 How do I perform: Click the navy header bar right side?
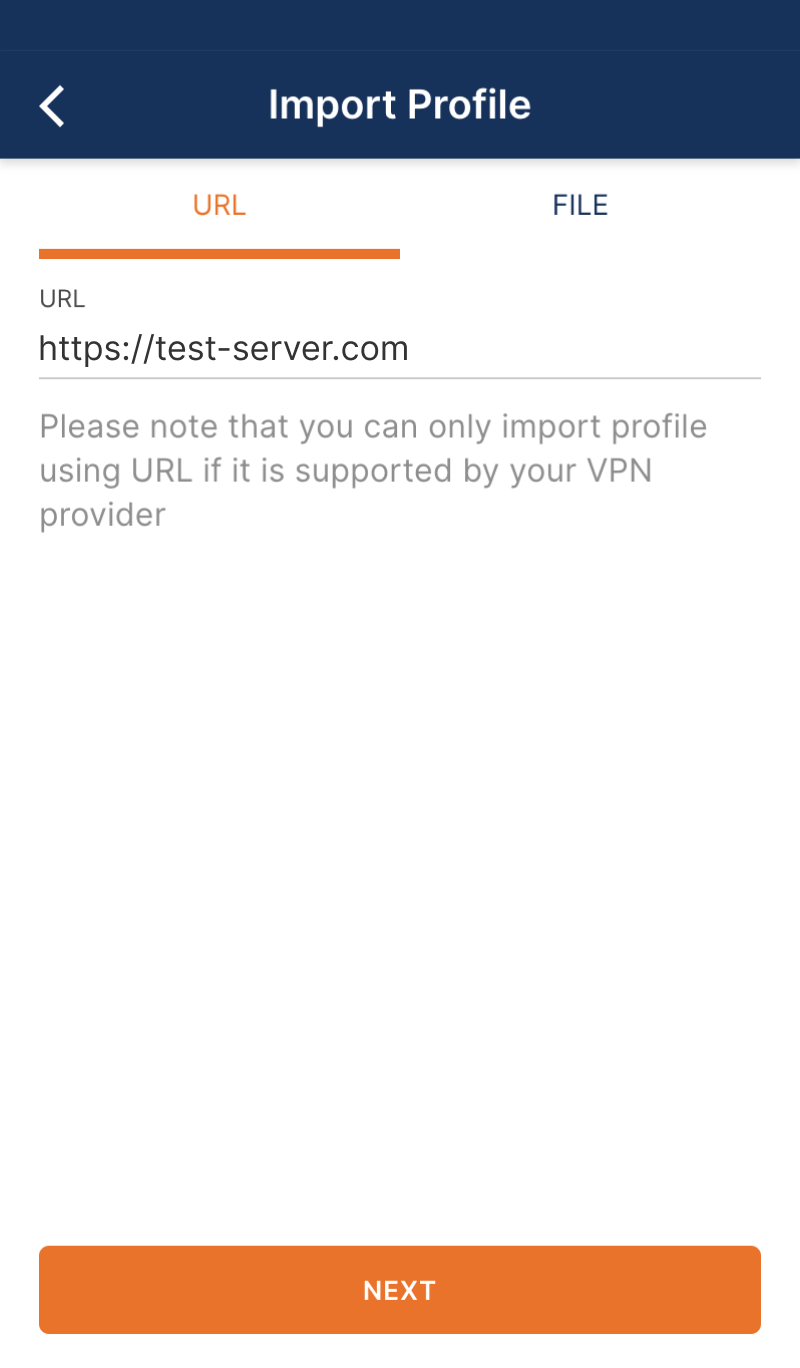[680, 105]
